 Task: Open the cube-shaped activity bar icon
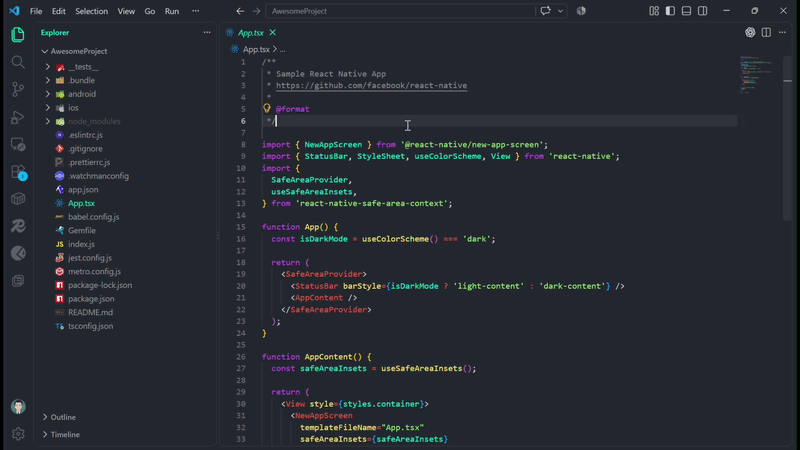(x=18, y=198)
